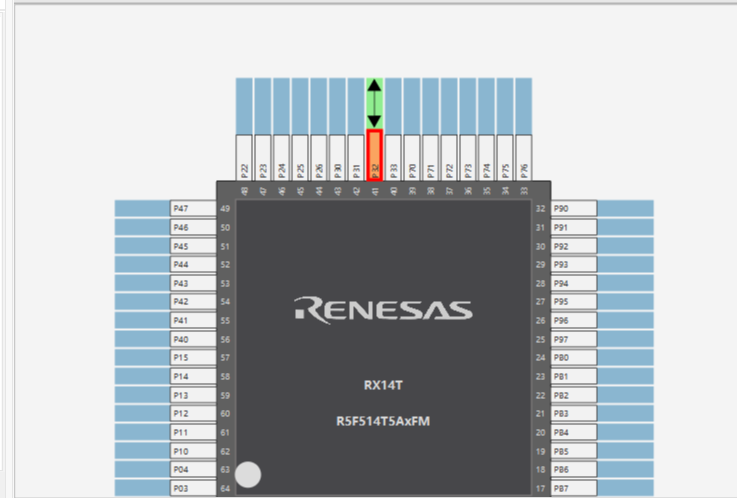Pick pin PB4

tap(574, 432)
